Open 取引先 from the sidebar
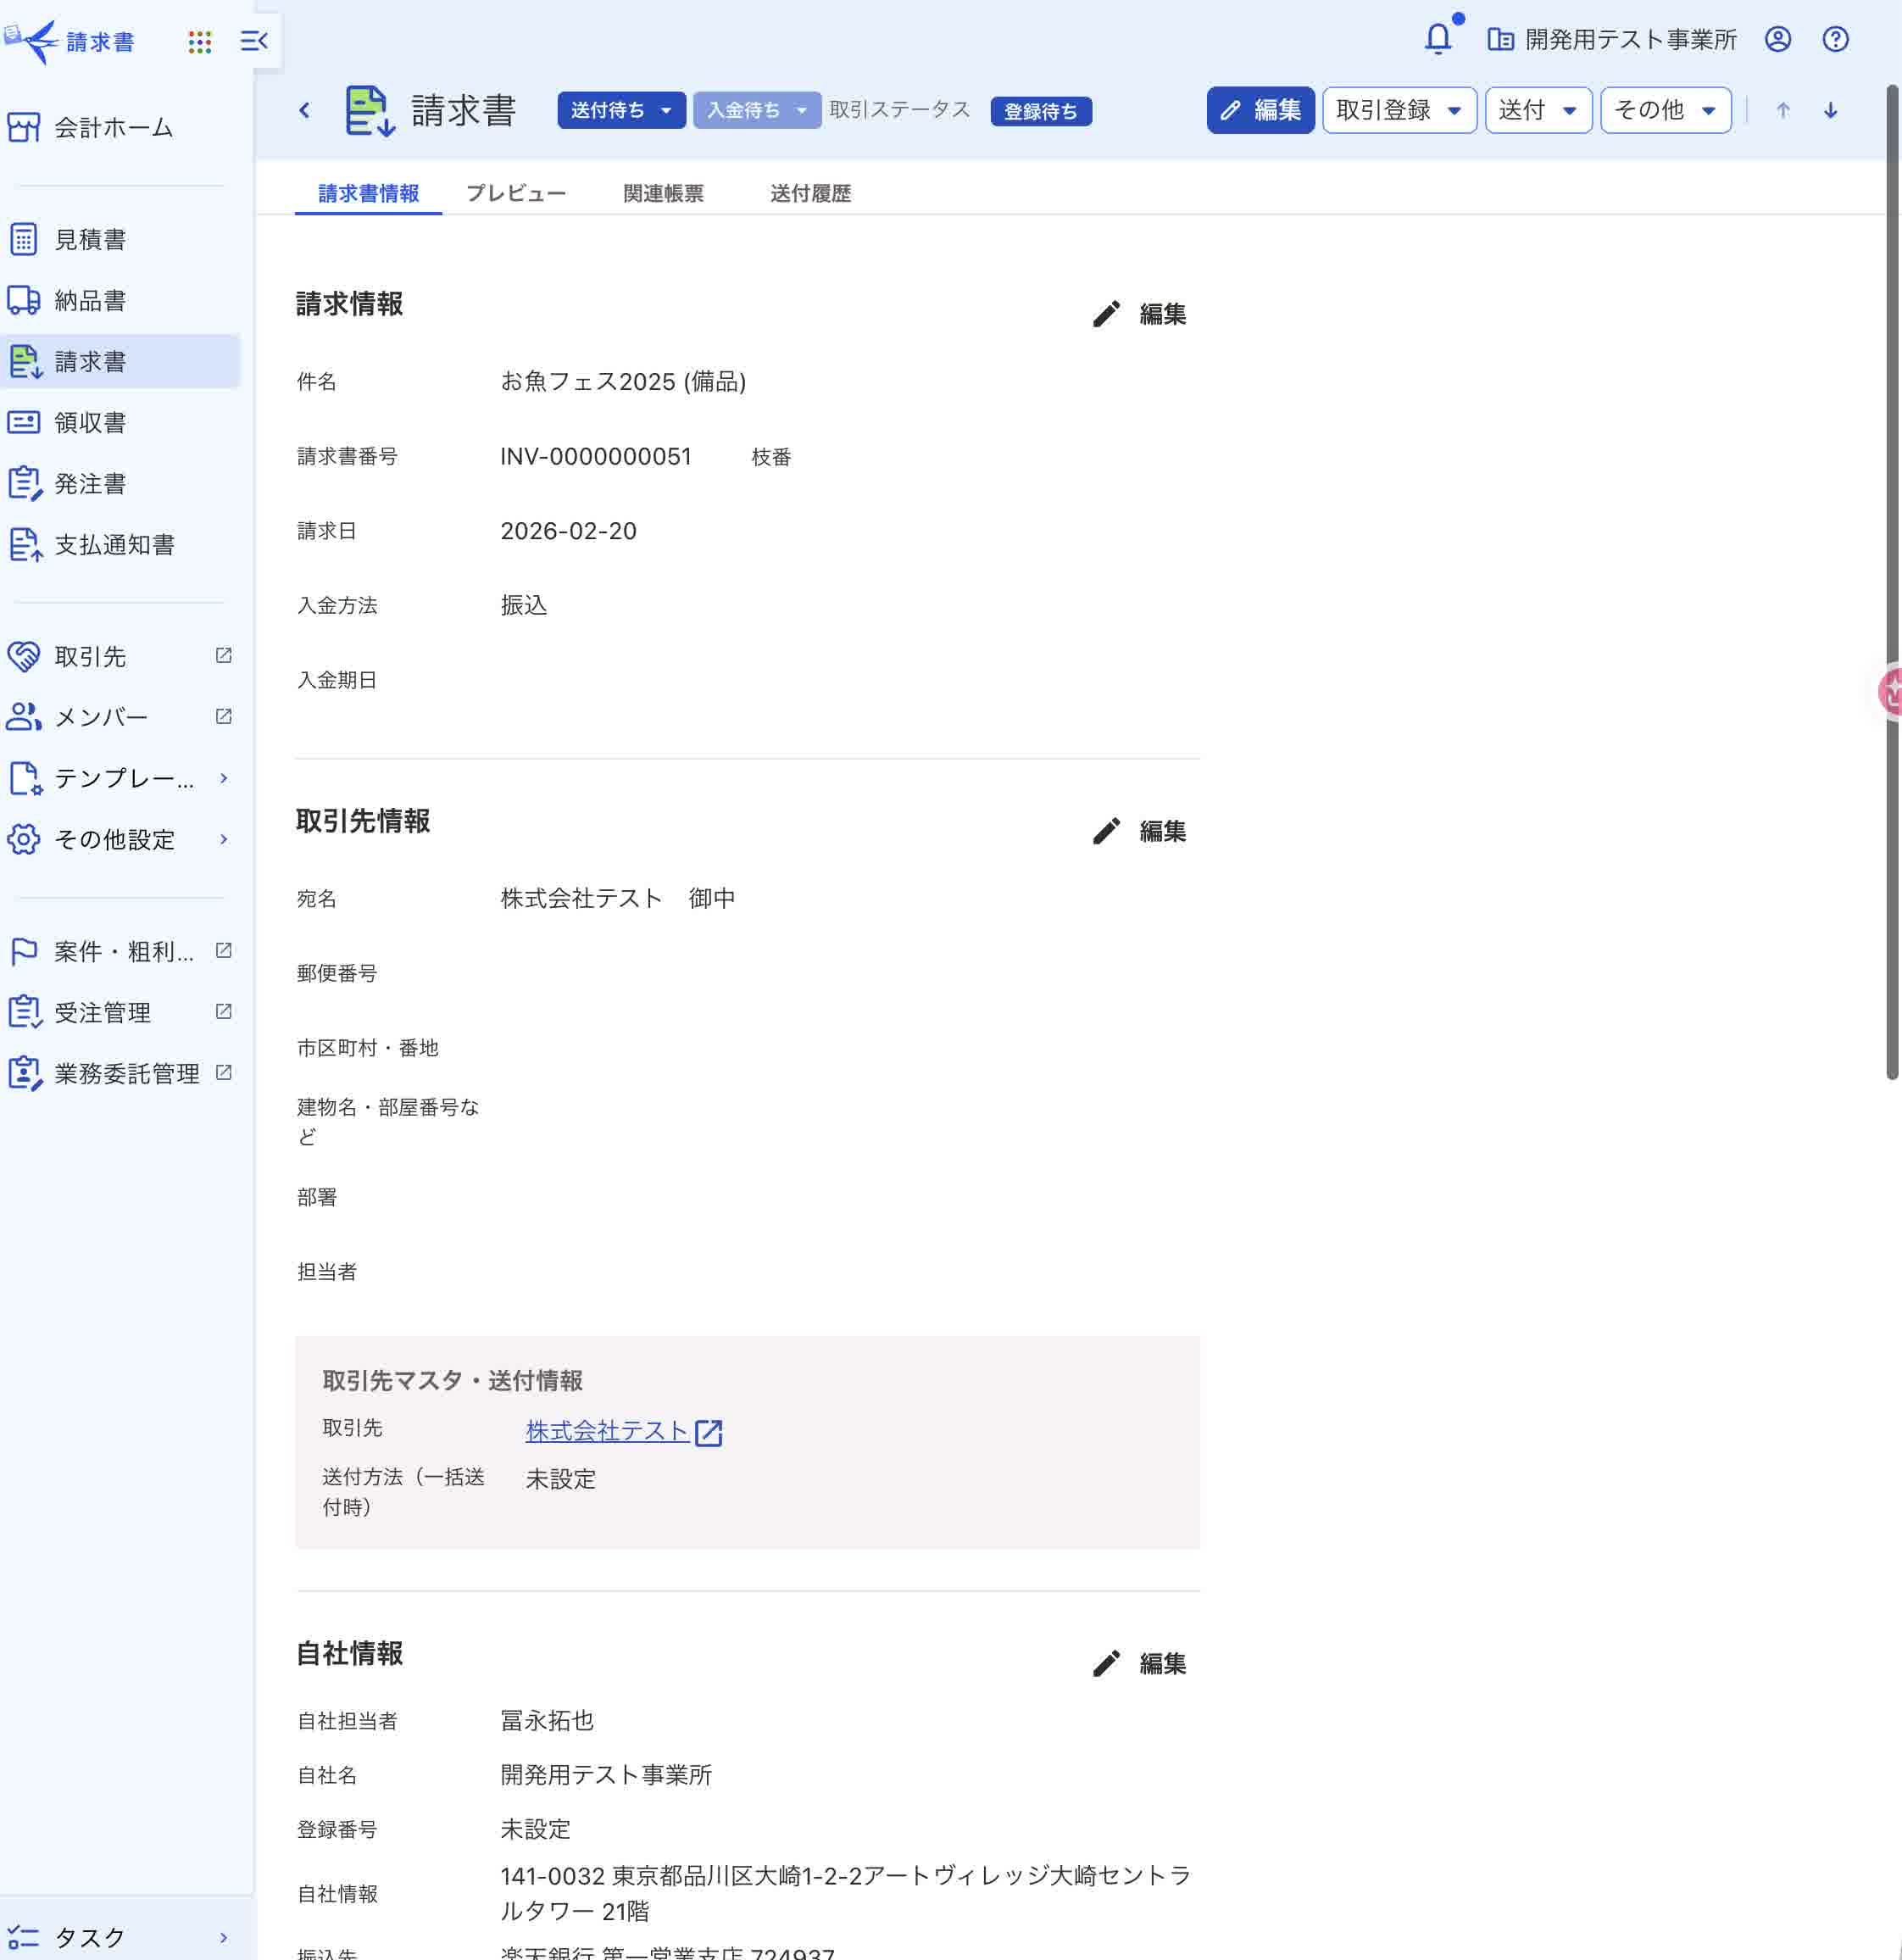The height and width of the screenshot is (1960, 1902). click(x=89, y=656)
